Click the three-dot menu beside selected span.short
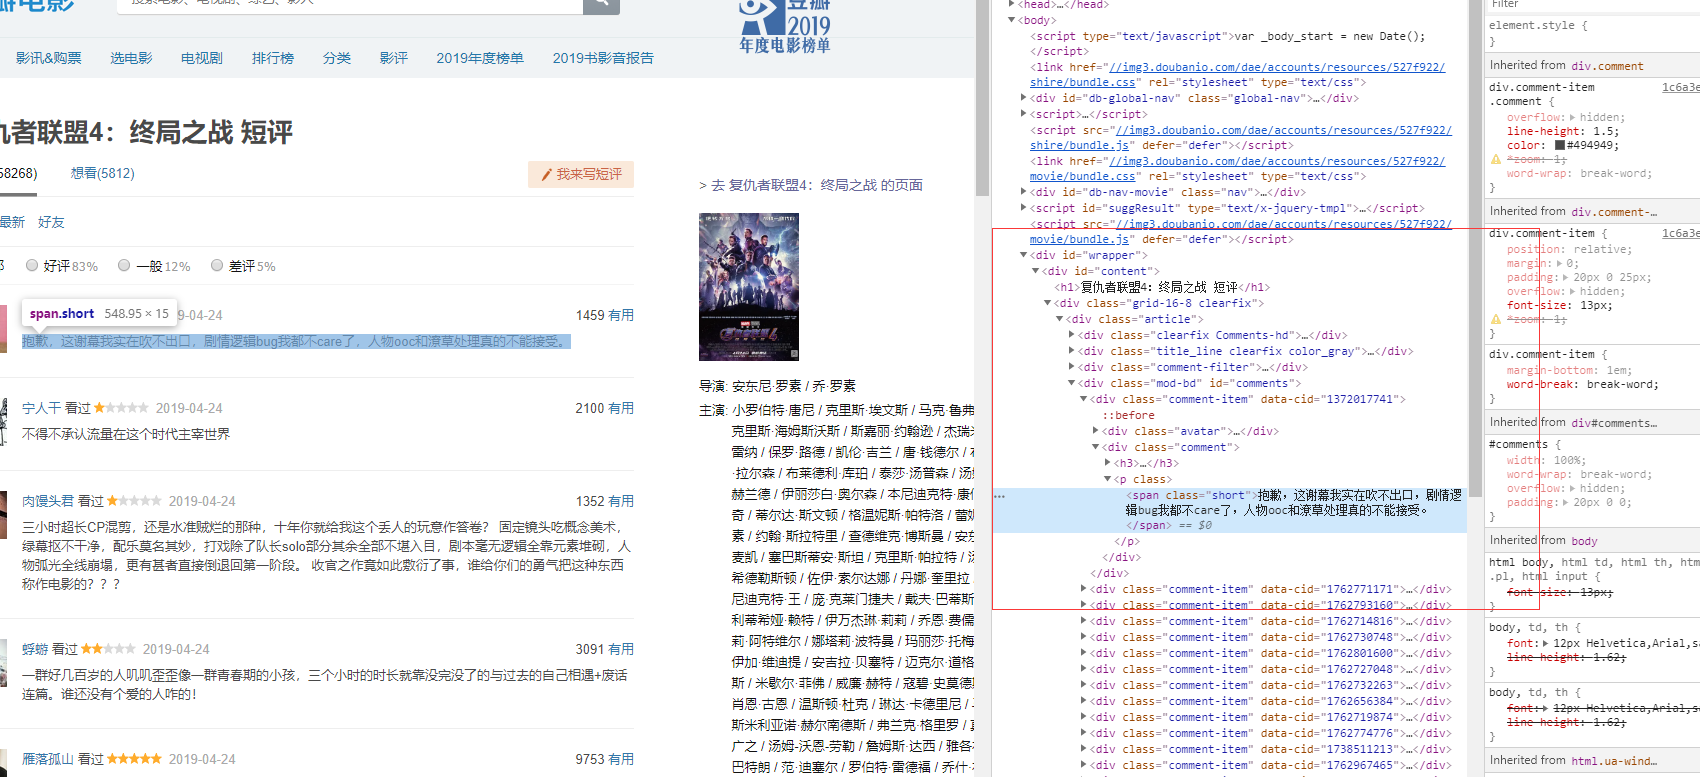 [x=999, y=495]
